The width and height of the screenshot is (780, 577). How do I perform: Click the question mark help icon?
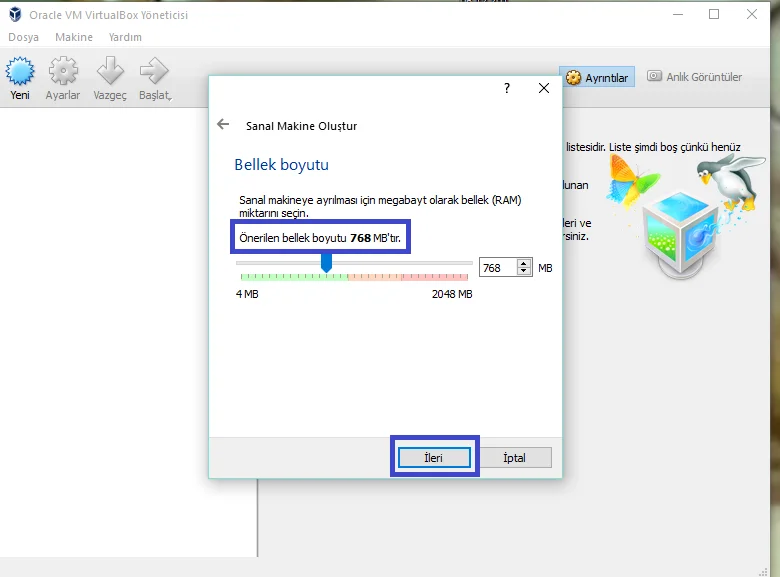click(507, 88)
